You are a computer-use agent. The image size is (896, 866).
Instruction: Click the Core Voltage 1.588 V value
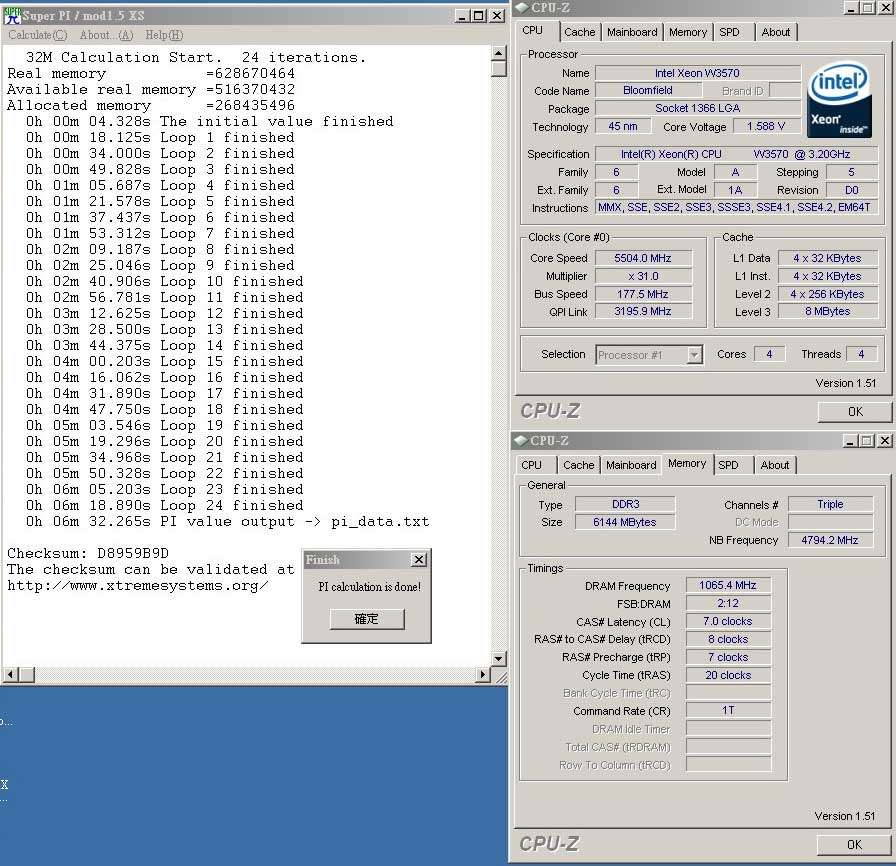pyautogui.click(x=766, y=126)
